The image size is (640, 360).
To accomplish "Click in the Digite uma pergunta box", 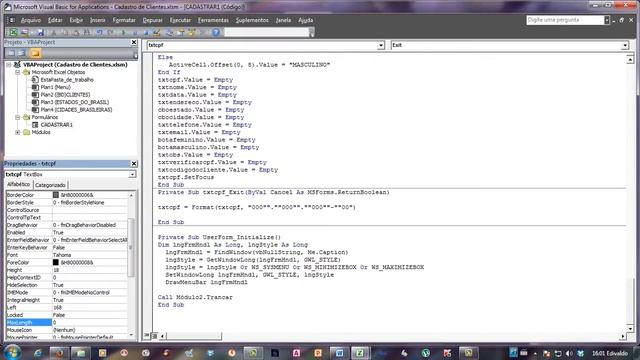I will pos(565,20).
